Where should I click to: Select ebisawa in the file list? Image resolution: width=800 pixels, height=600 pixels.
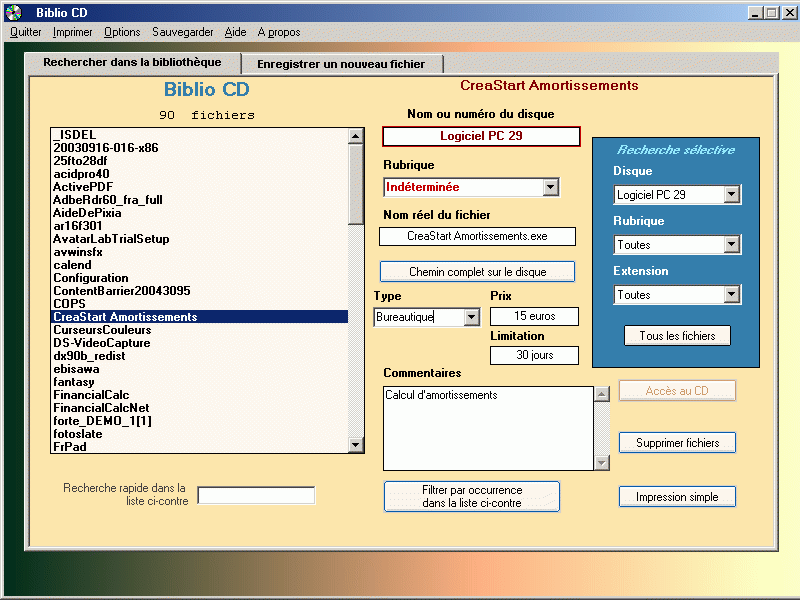(199, 369)
